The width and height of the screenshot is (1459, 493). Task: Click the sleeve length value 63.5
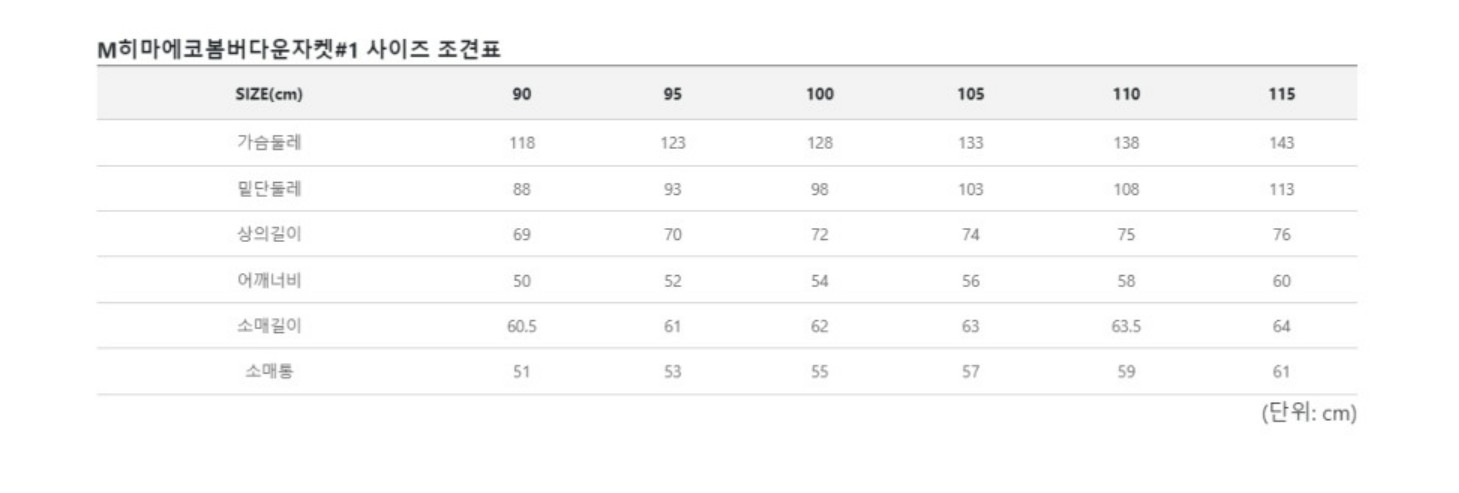[1126, 327]
